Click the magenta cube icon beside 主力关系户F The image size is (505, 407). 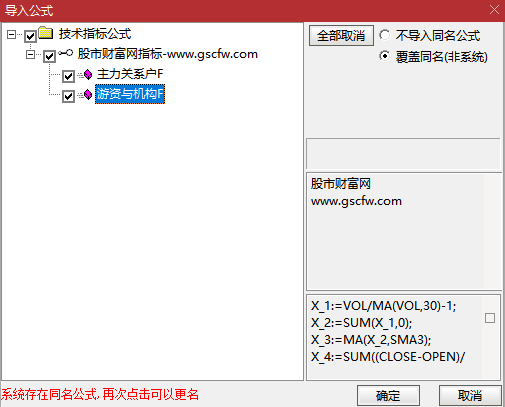tap(88, 75)
